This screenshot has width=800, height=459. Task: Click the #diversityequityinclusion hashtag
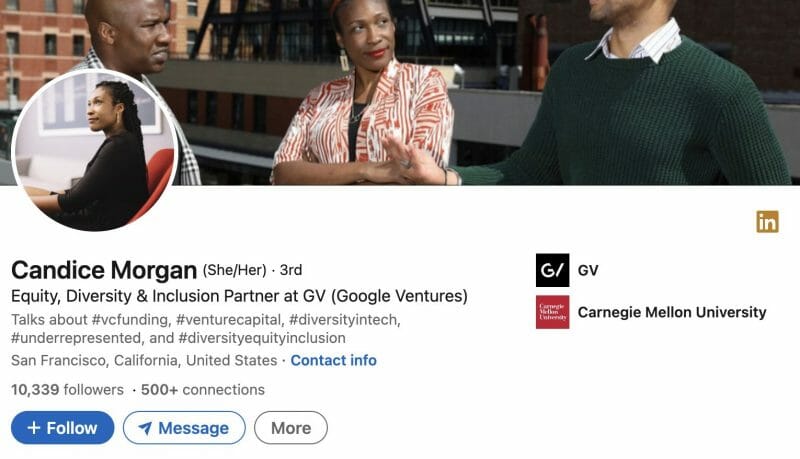tap(262, 338)
